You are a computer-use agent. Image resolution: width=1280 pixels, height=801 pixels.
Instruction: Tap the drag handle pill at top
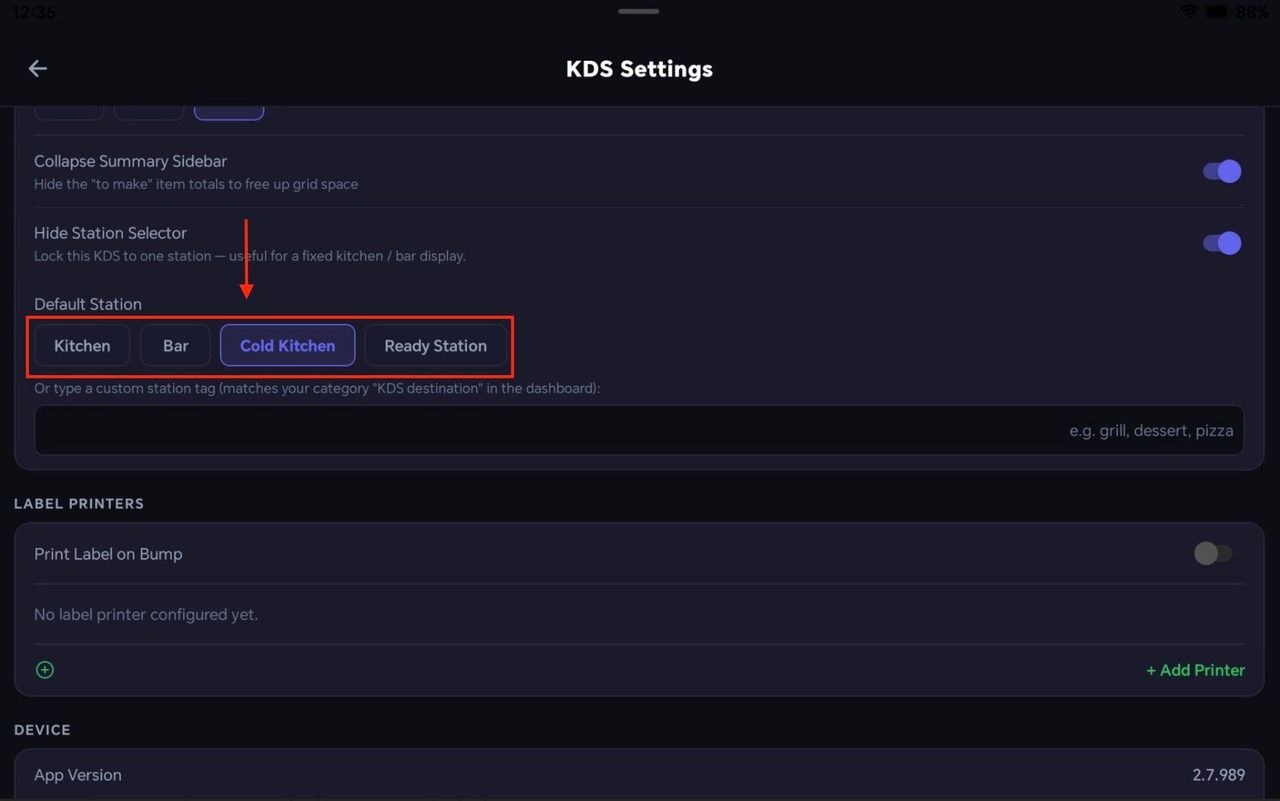pyautogui.click(x=638, y=11)
